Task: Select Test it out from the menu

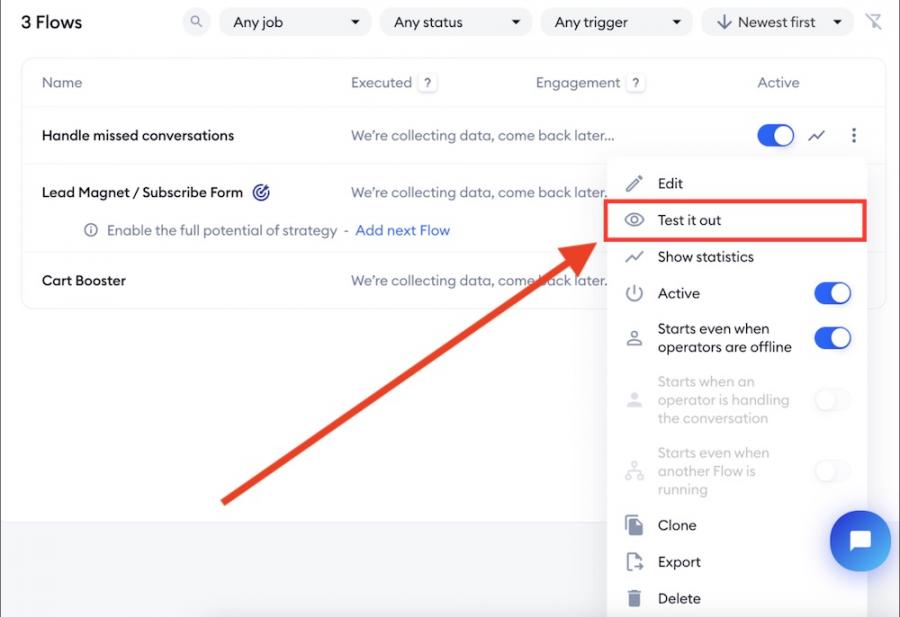Action: click(x=689, y=220)
